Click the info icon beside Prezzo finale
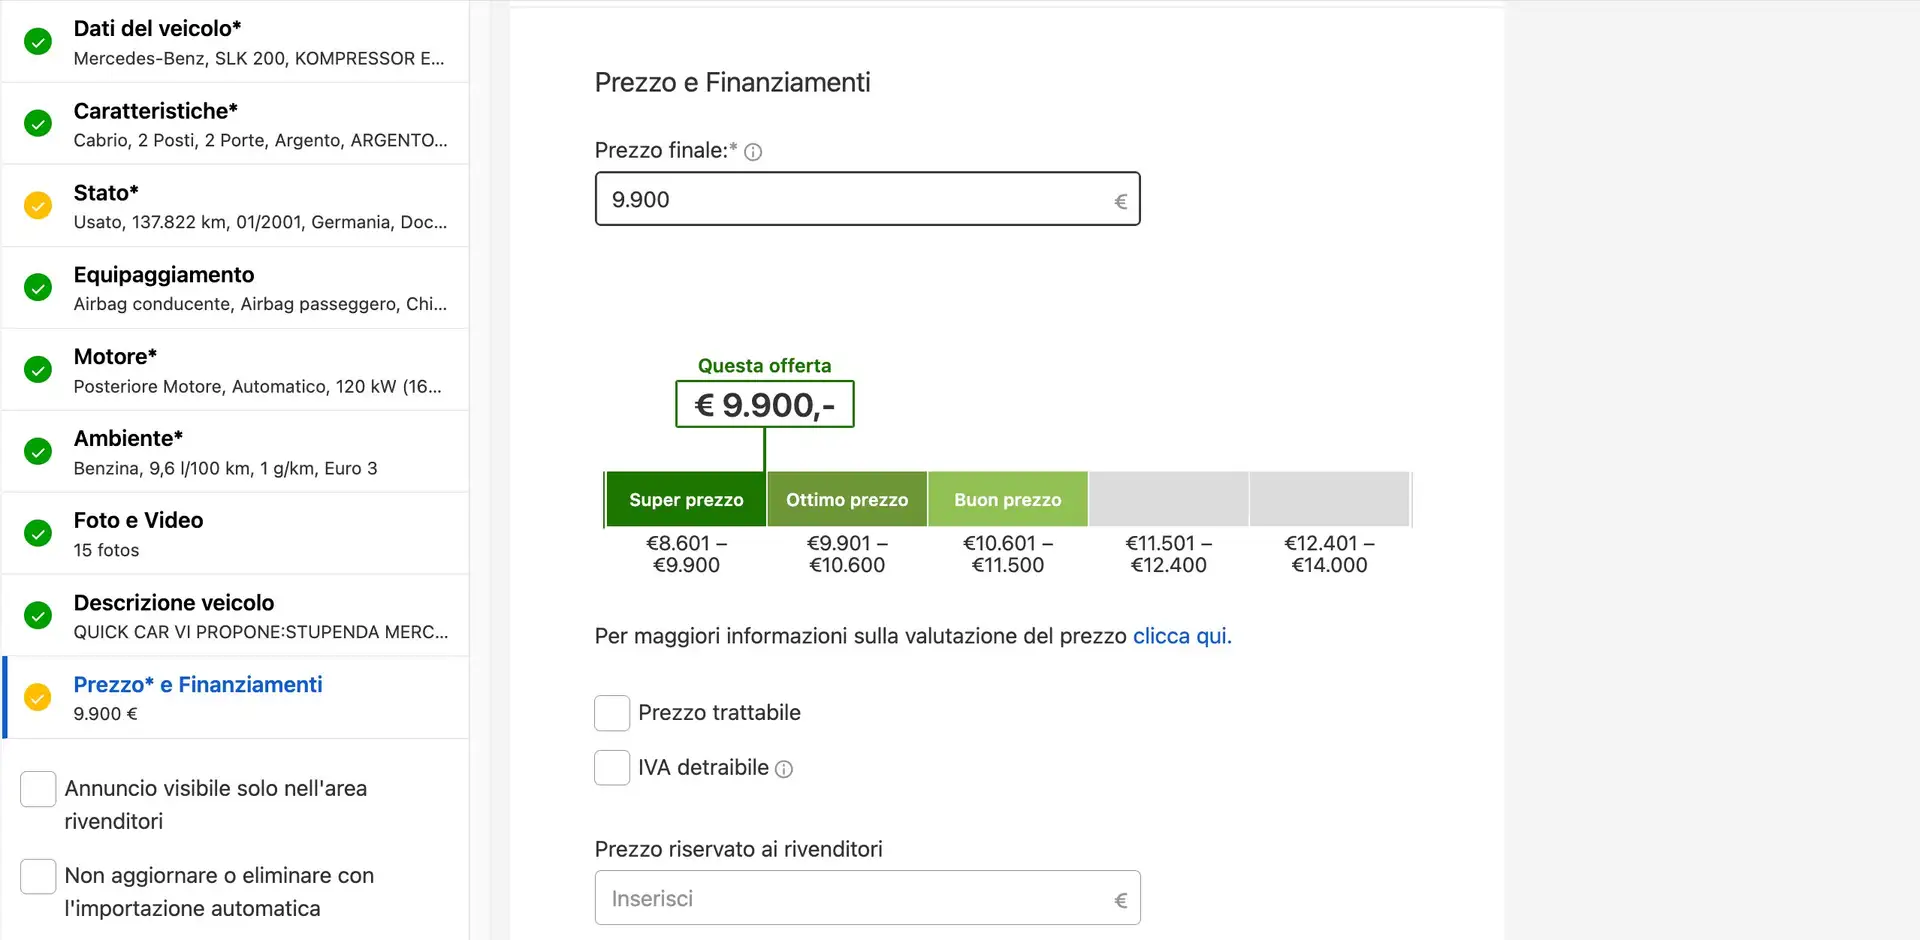This screenshot has height=940, width=1920. tap(753, 152)
